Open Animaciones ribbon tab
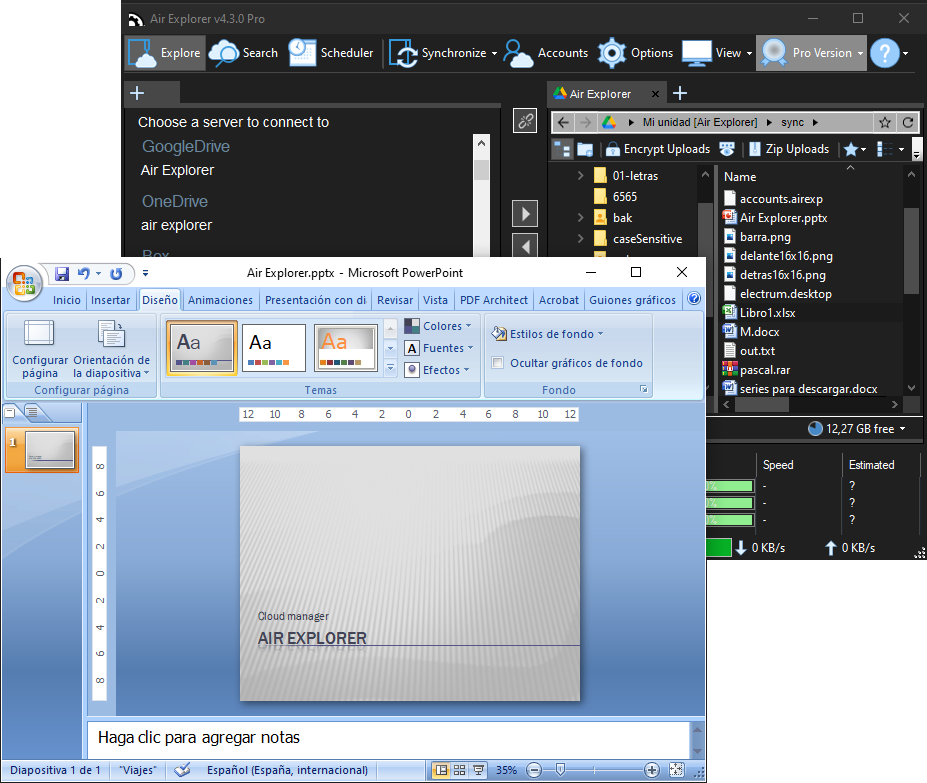This screenshot has height=783, width=927. pyautogui.click(x=221, y=300)
